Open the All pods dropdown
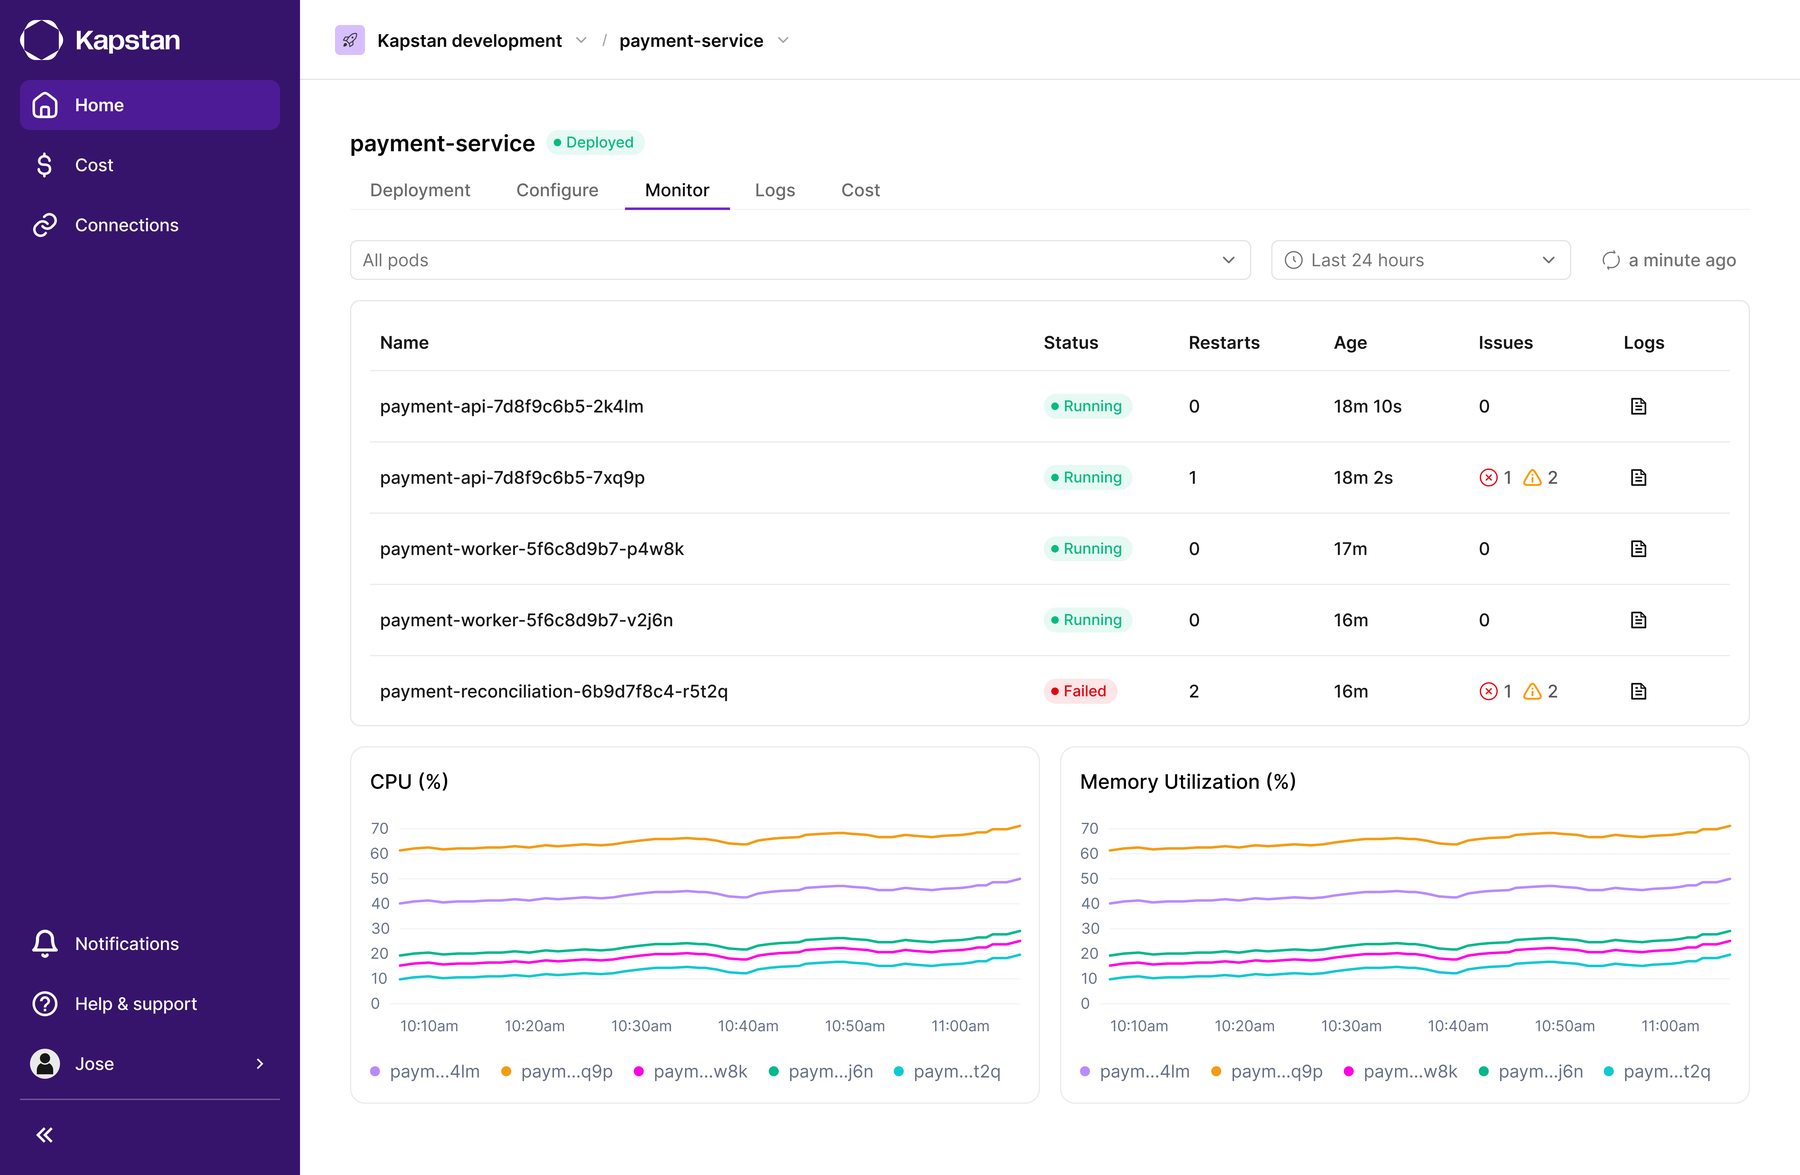The width and height of the screenshot is (1800, 1175). tap(800, 260)
